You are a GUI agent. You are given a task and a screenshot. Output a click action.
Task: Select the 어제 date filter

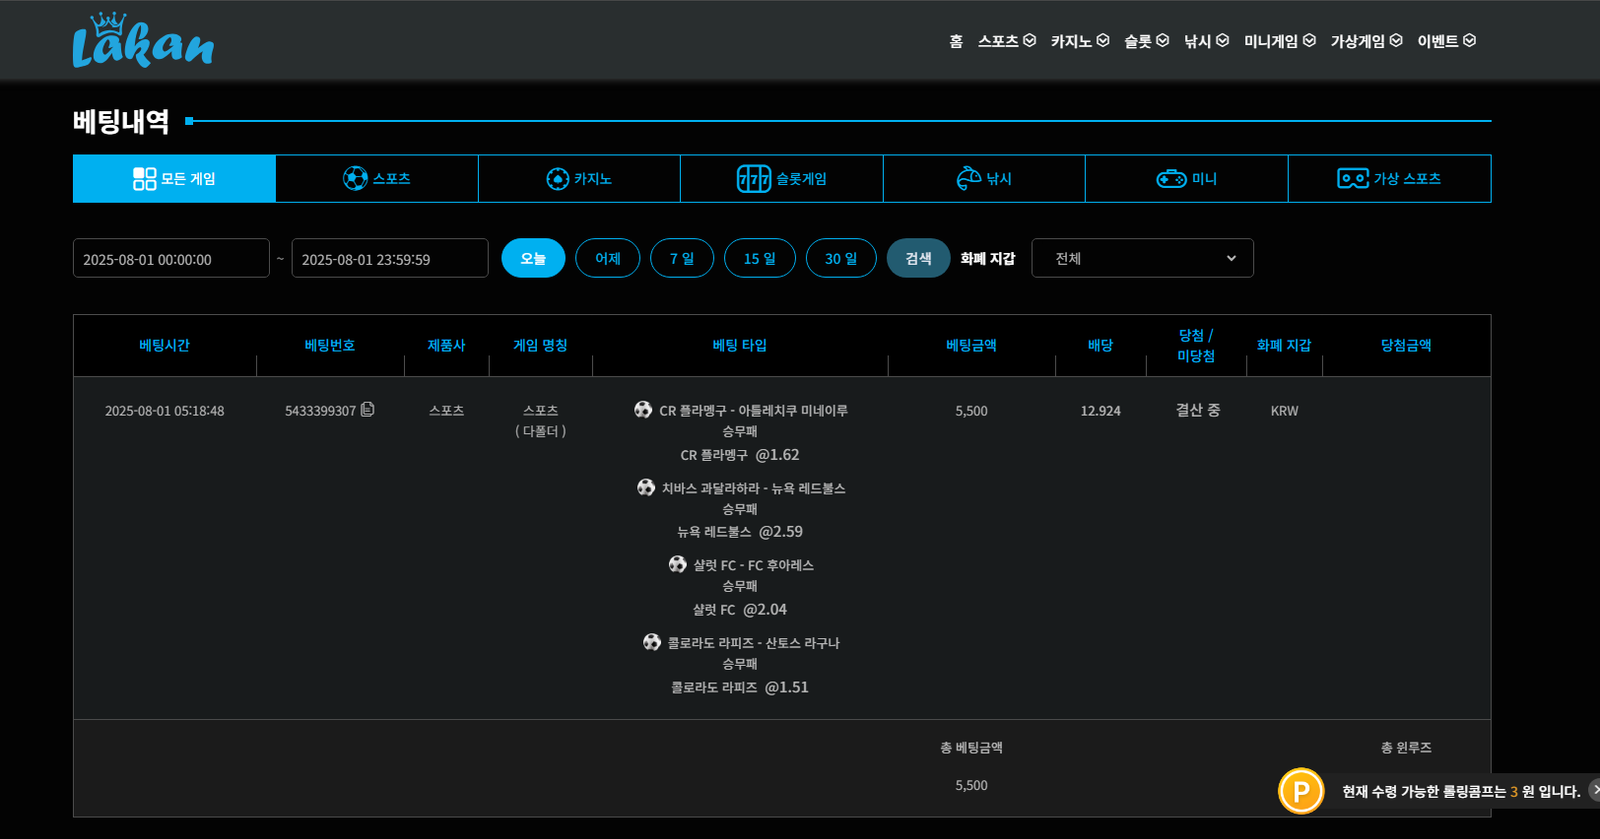(x=607, y=258)
